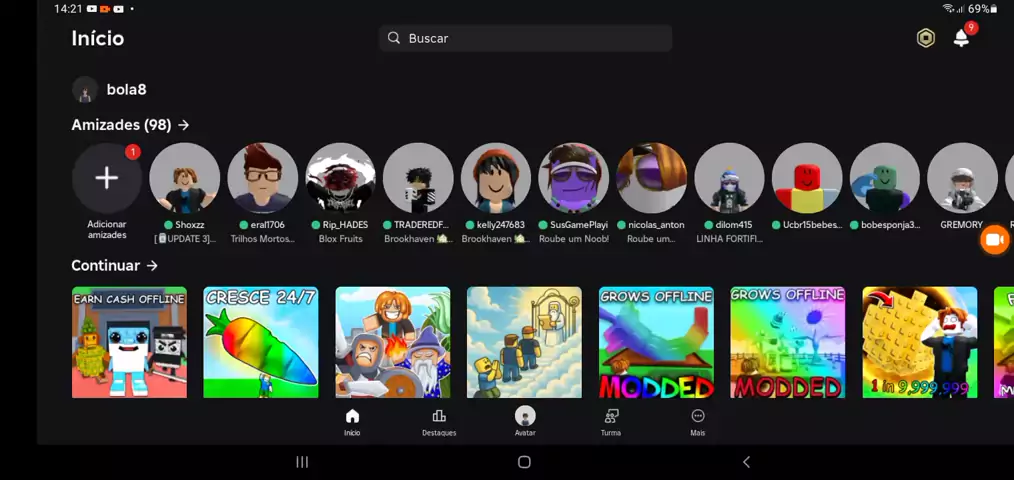
Task: Tap the Adicionar amizades plus button
Action: click(107, 178)
